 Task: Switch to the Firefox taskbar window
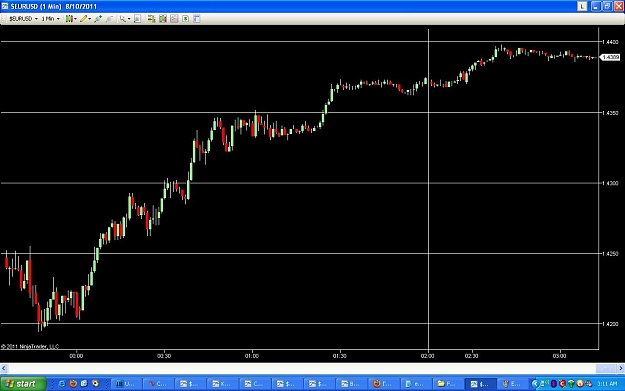coord(383,384)
